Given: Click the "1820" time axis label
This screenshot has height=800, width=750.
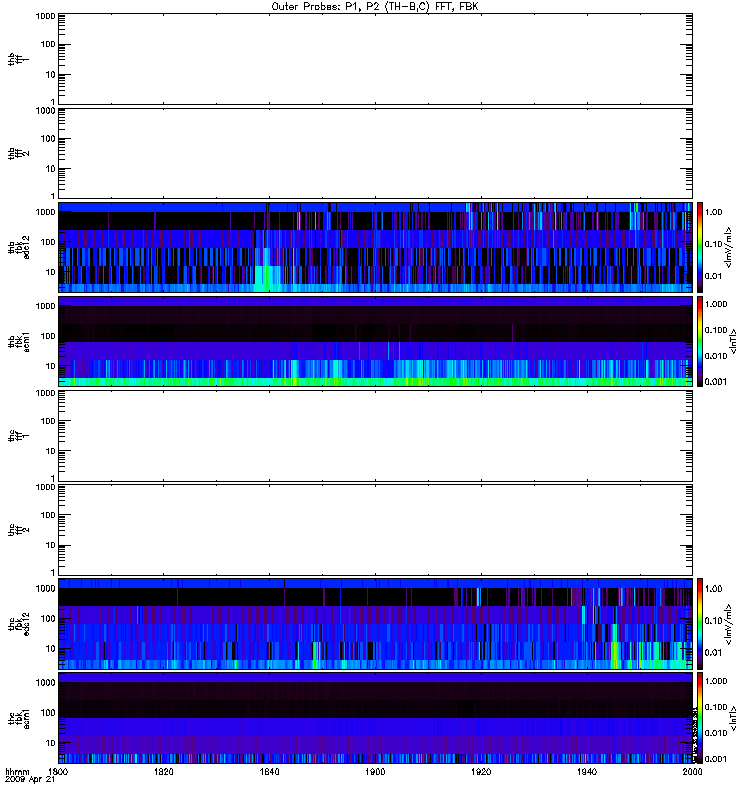Looking at the screenshot, I should [x=164, y=771].
